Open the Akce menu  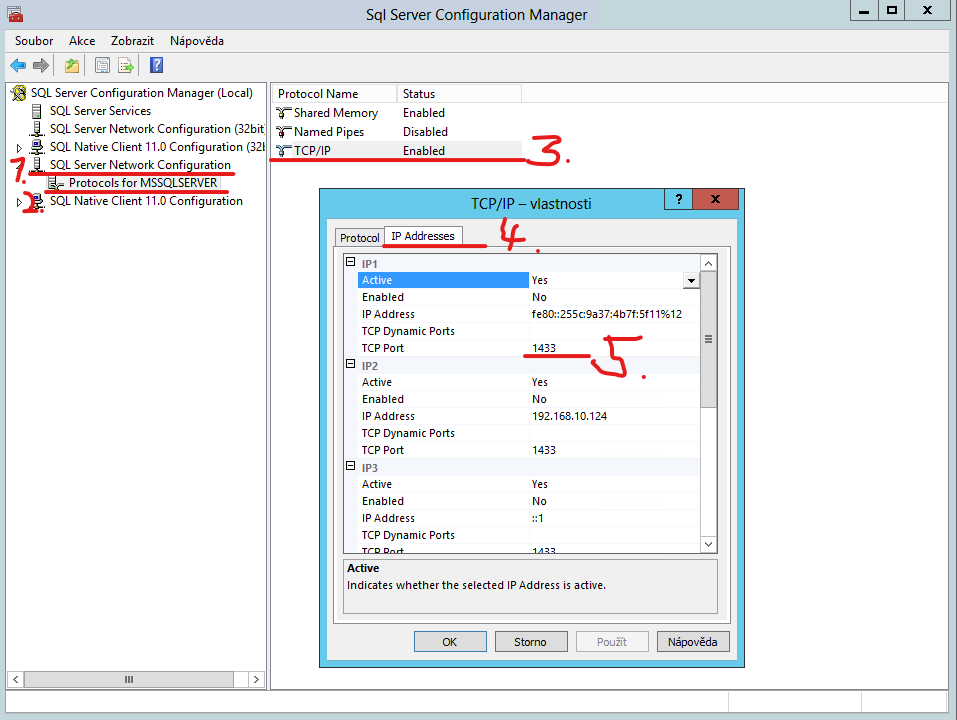coord(81,41)
